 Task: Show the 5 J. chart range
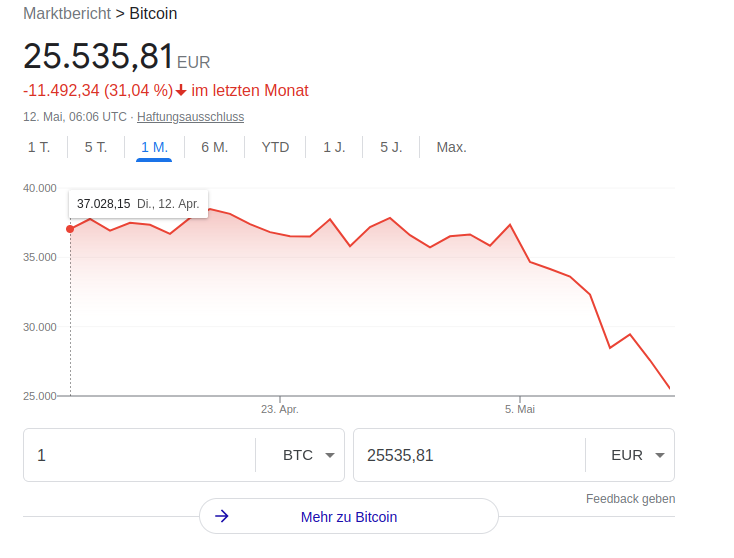(x=391, y=147)
